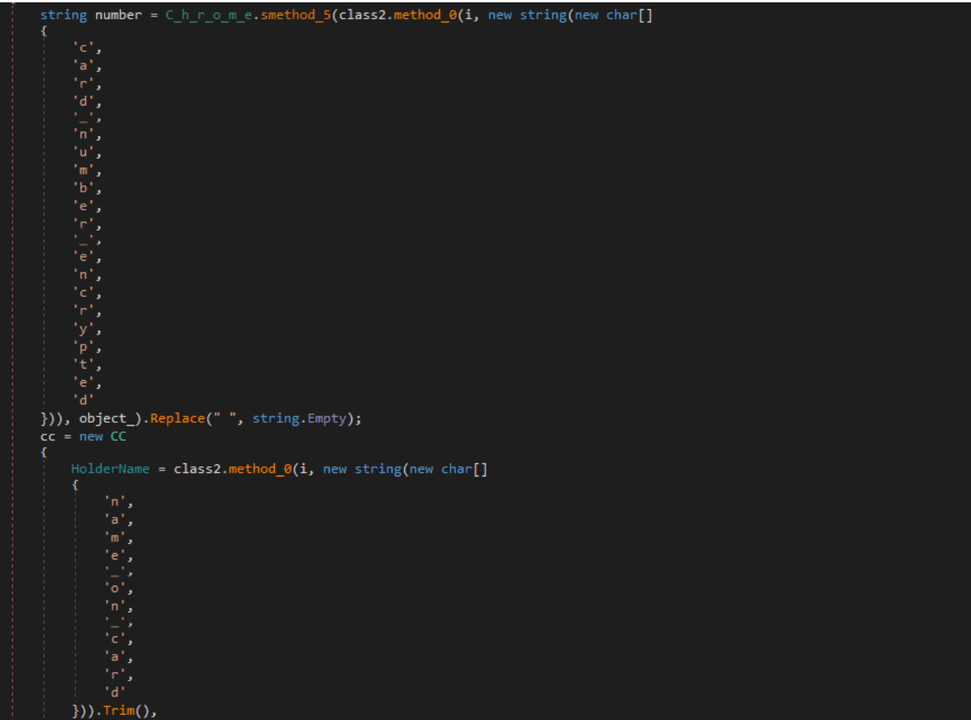This screenshot has height=720, width=971.
Task: Click the smethod_5 method call
Action: tap(295, 15)
